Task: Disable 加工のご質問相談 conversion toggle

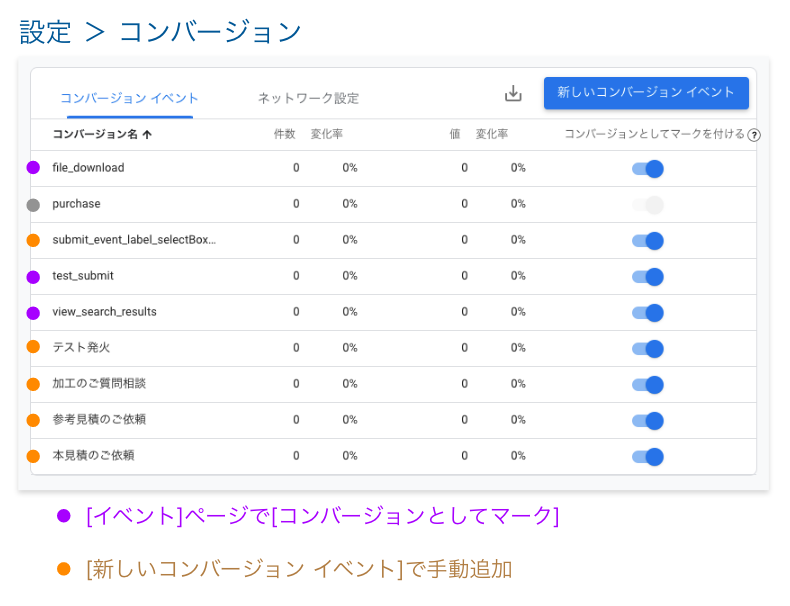Action: click(x=648, y=385)
